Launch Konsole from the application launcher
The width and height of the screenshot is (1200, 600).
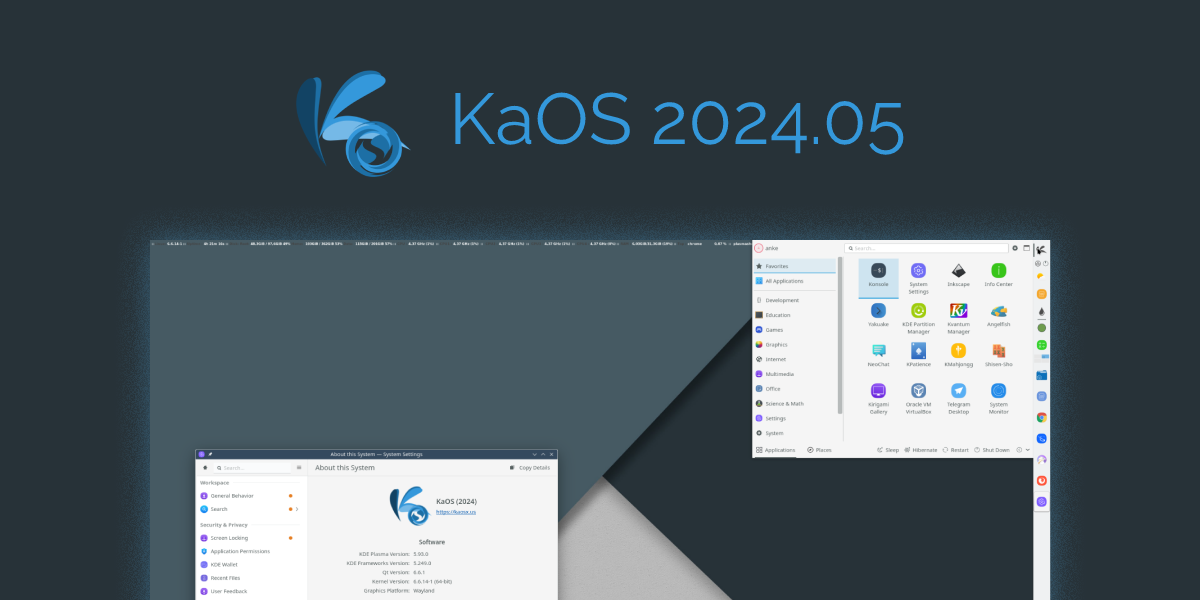tap(878, 271)
